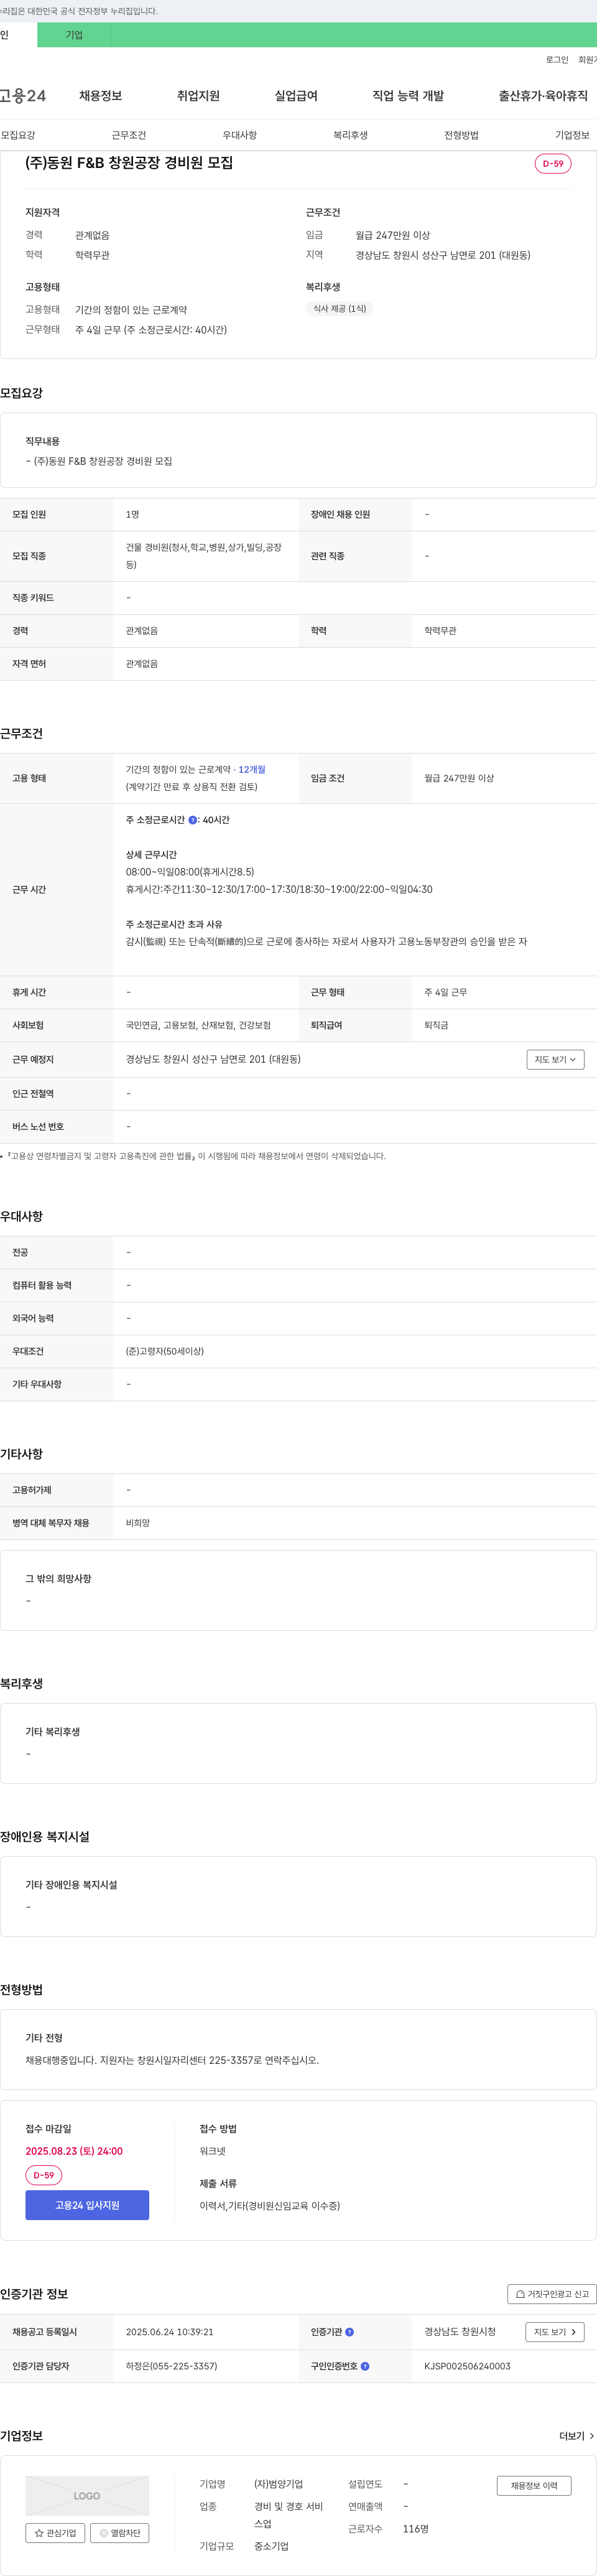Click the 퇴직금 value in 퇴직급여 row
The image size is (597, 2576).
point(436,1026)
